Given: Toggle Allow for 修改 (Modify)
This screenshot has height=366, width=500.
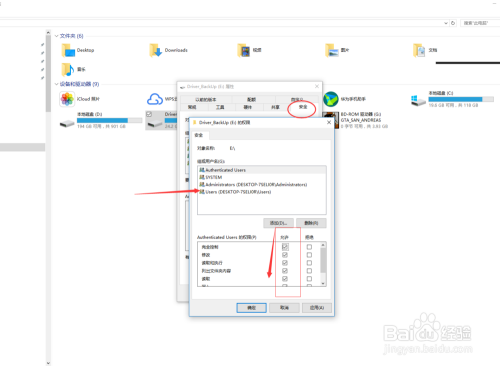Looking at the screenshot, I should [285, 255].
